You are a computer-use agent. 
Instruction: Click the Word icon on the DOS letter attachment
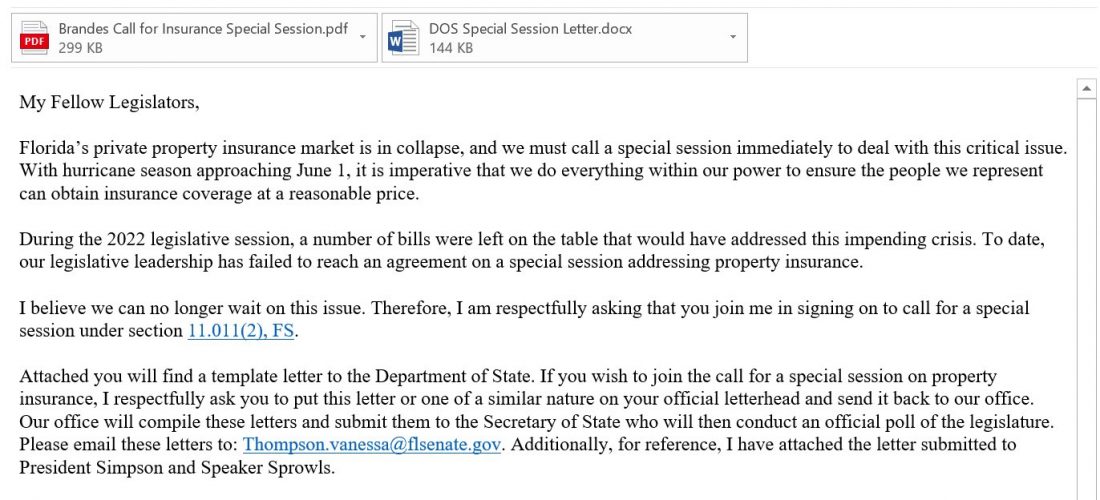click(x=404, y=38)
